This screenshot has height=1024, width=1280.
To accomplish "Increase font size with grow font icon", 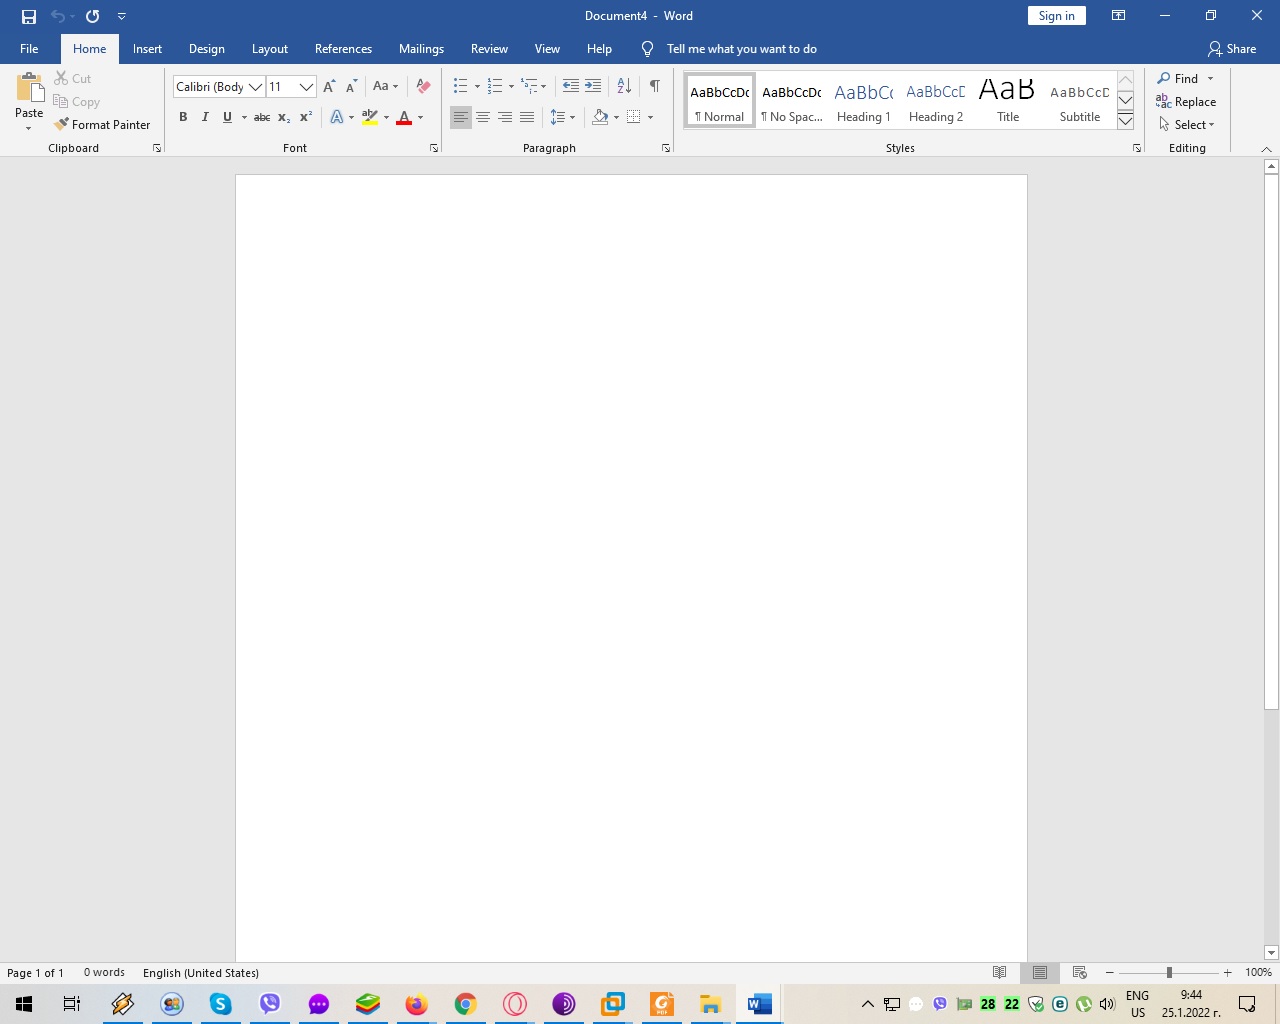I will click(x=329, y=87).
